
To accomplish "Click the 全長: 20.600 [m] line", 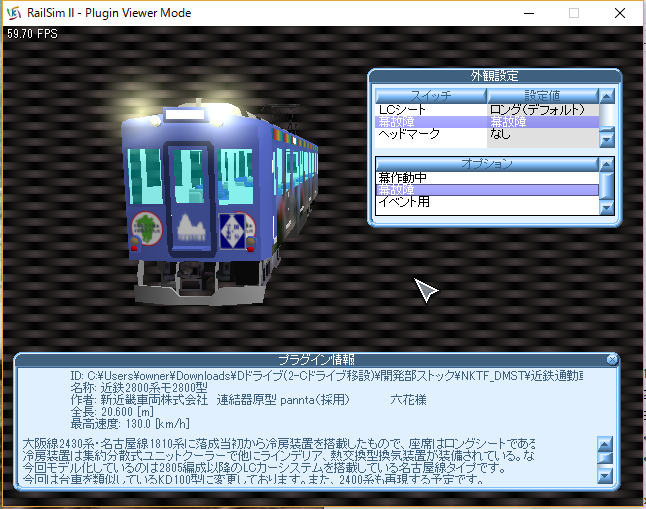I will [112, 412].
